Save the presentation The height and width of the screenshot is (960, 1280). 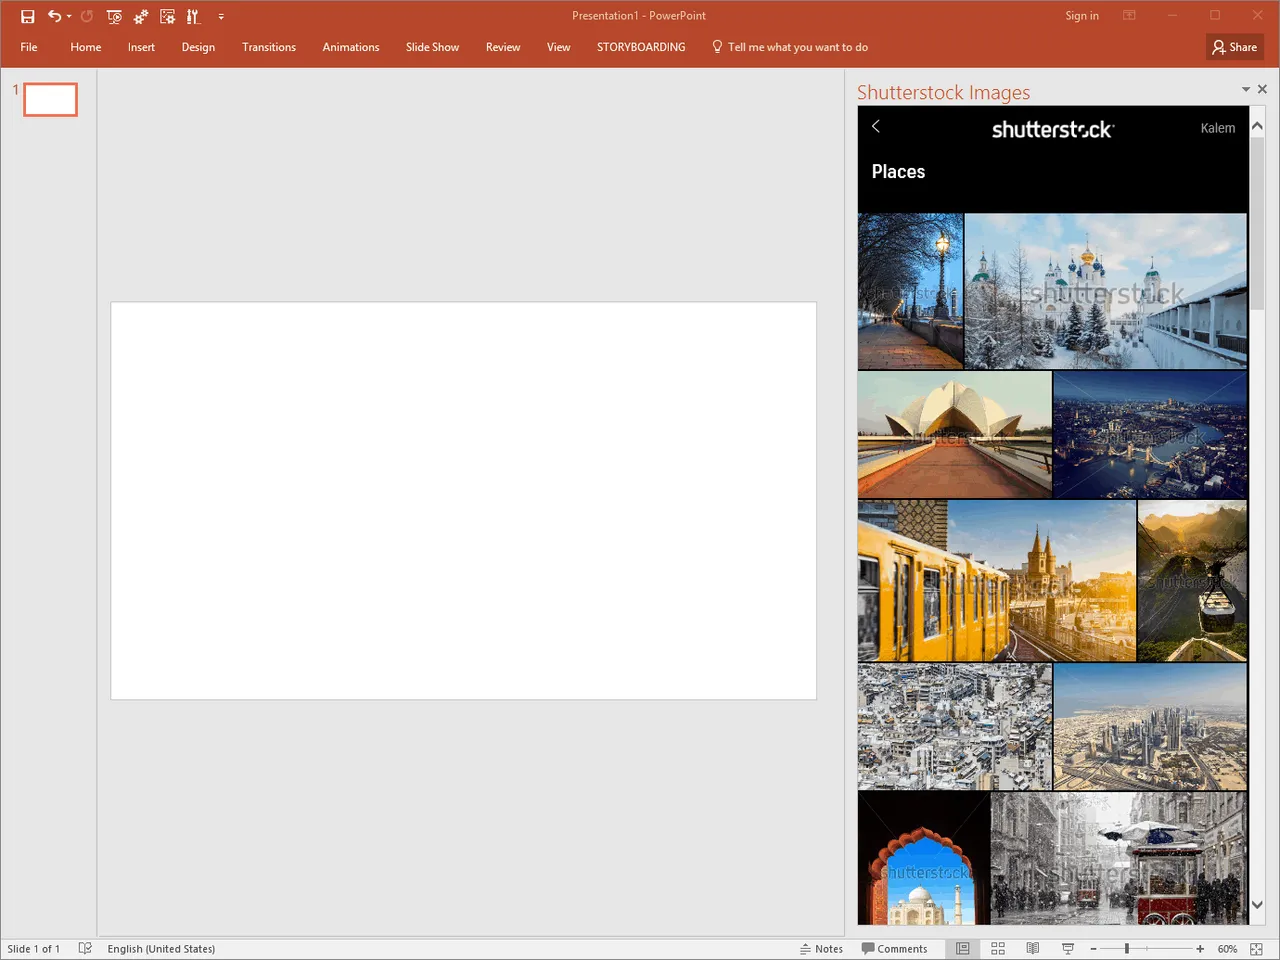point(27,16)
